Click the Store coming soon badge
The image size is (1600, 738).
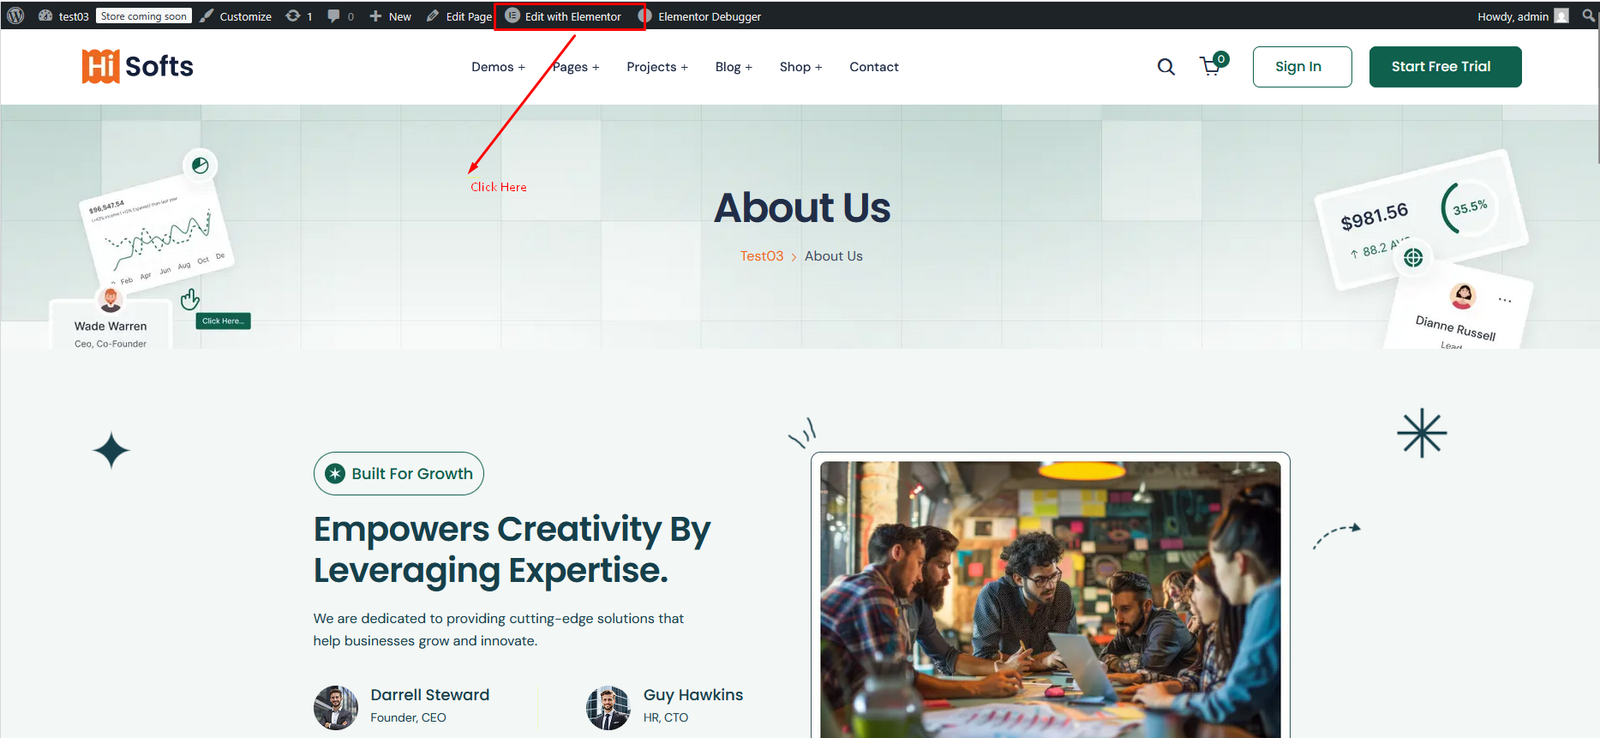(144, 16)
